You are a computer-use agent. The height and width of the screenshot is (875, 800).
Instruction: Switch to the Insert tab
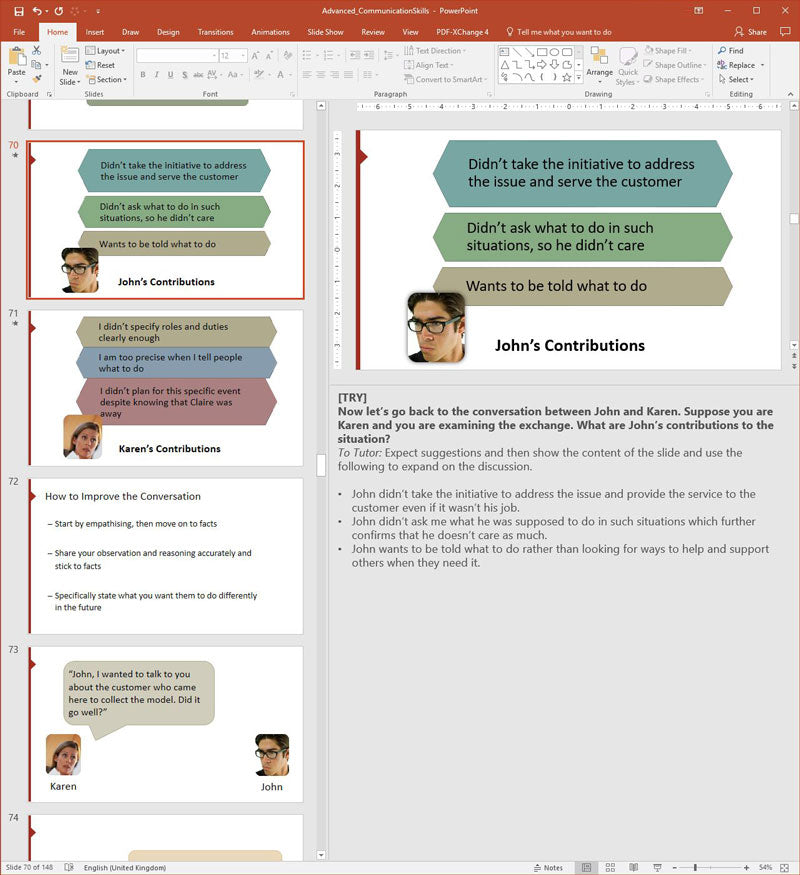(94, 32)
